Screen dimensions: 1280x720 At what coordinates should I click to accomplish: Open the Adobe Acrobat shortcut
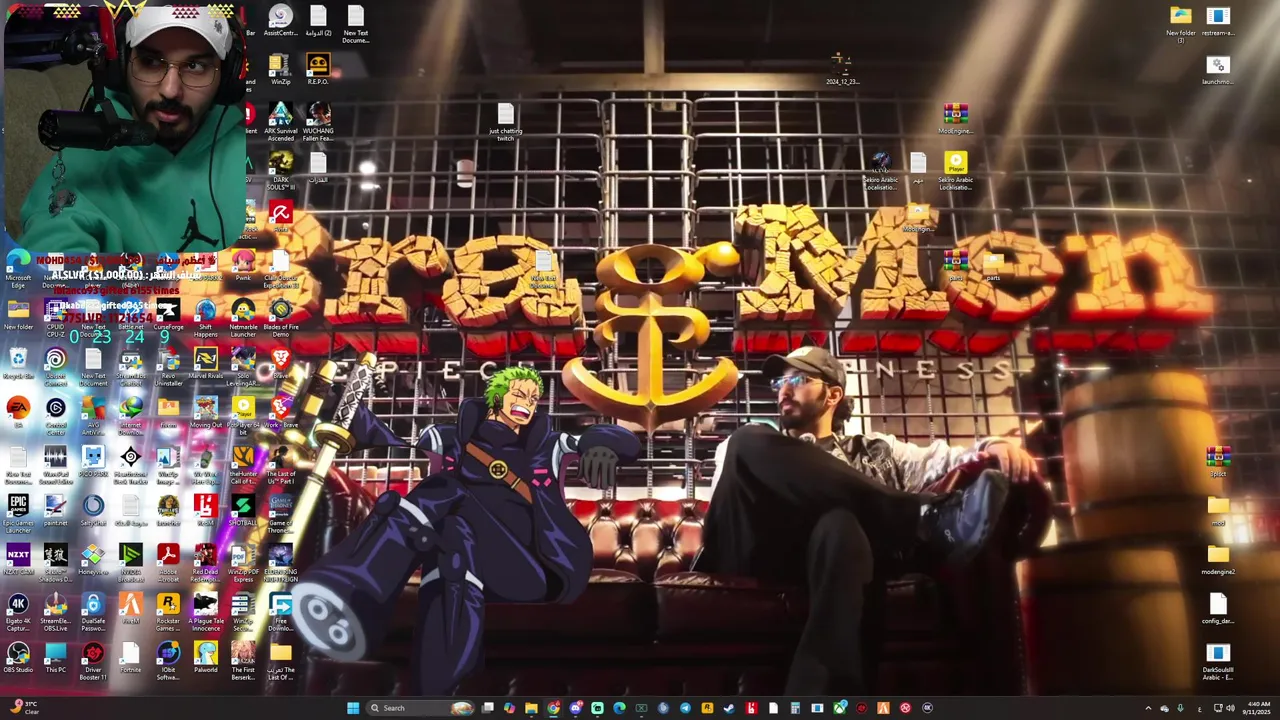pyautogui.click(x=168, y=562)
